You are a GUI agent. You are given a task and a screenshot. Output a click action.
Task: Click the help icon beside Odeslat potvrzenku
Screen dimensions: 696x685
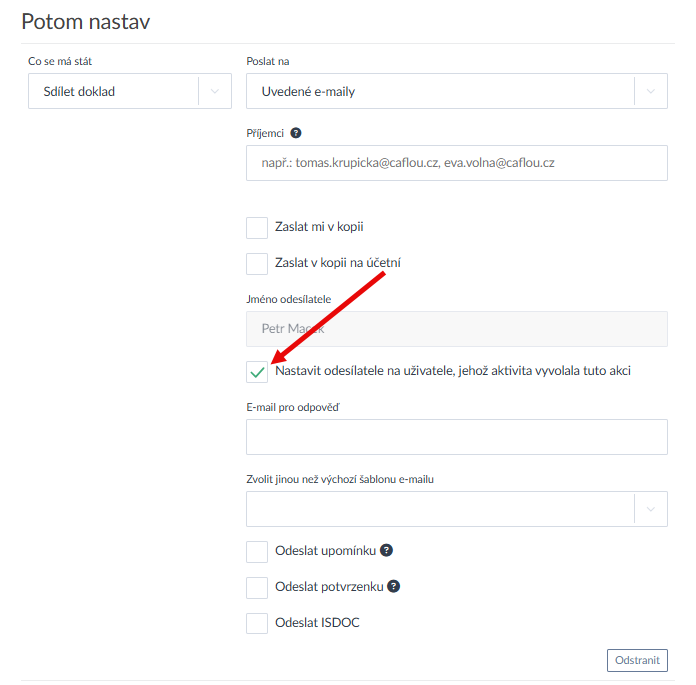(394, 586)
